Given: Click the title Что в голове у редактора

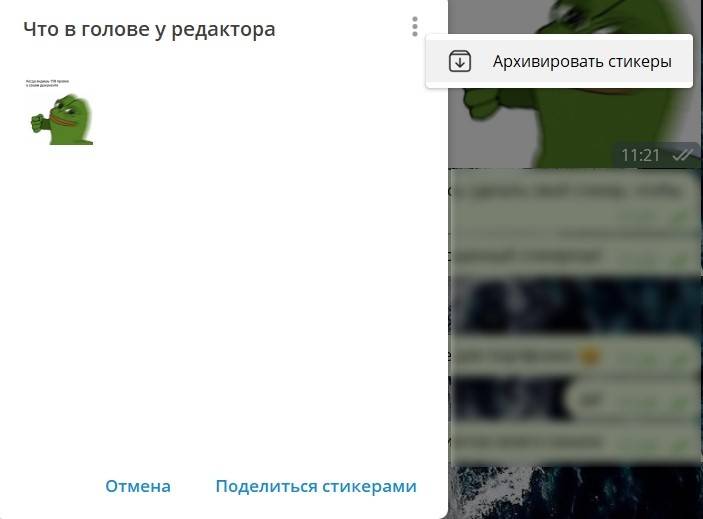Looking at the screenshot, I should 149,29.
